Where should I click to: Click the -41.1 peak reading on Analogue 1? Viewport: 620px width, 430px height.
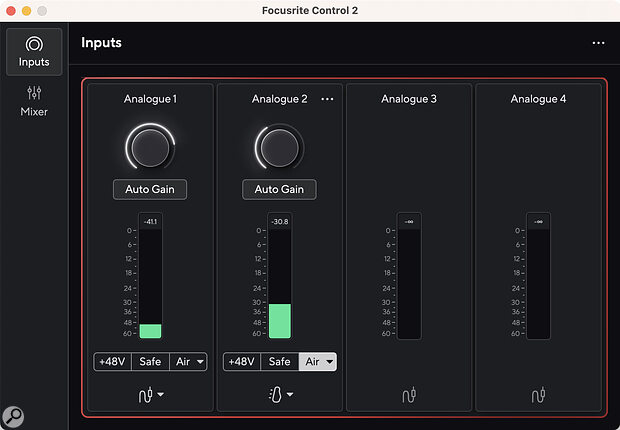(x=150, y=222)
